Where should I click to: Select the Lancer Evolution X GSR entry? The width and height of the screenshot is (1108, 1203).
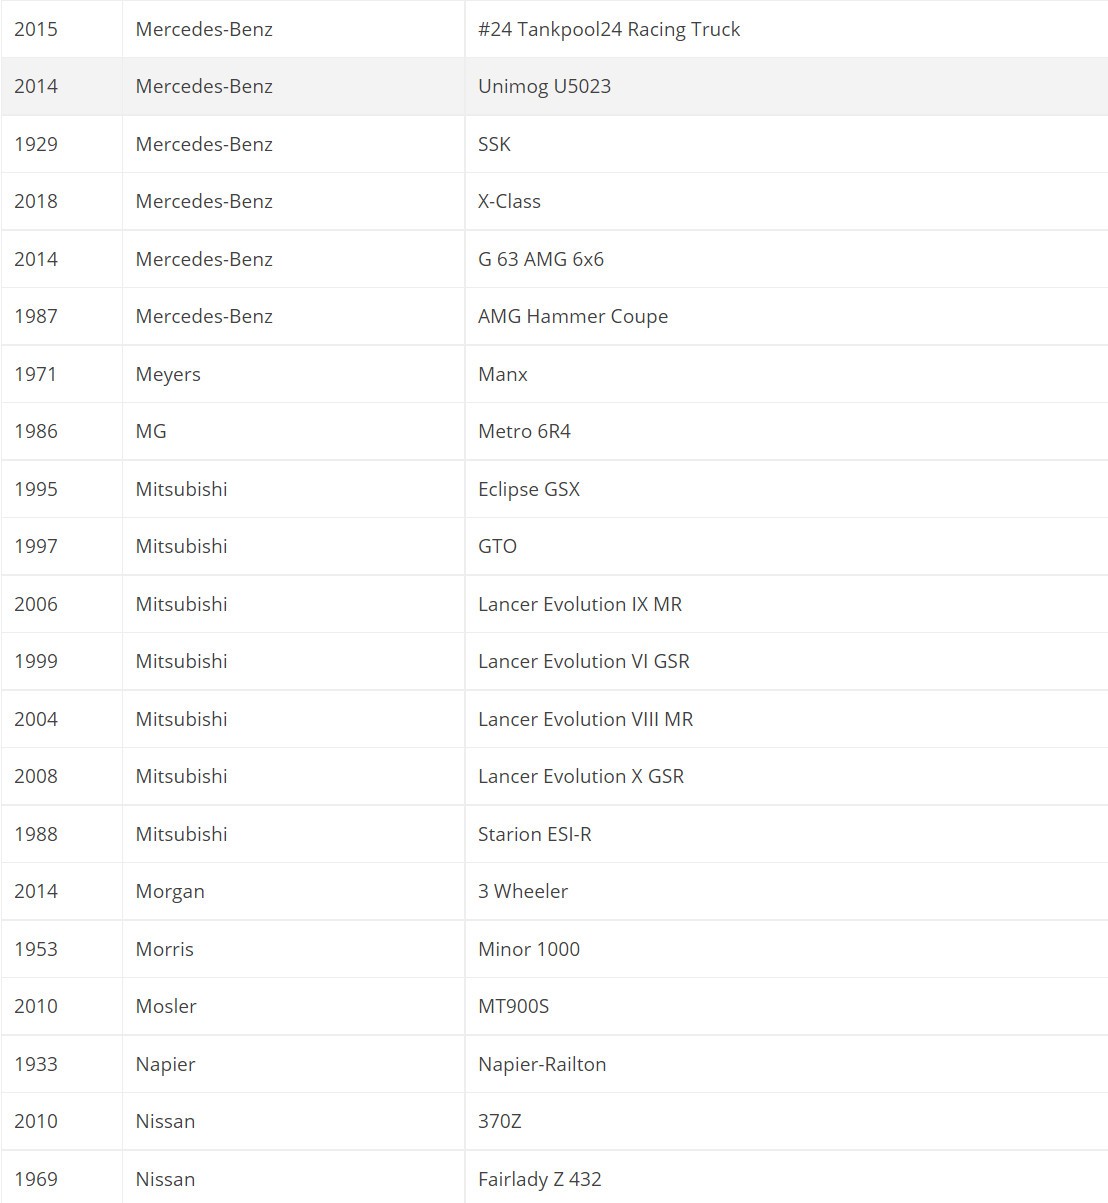click(x=581, y=776)
